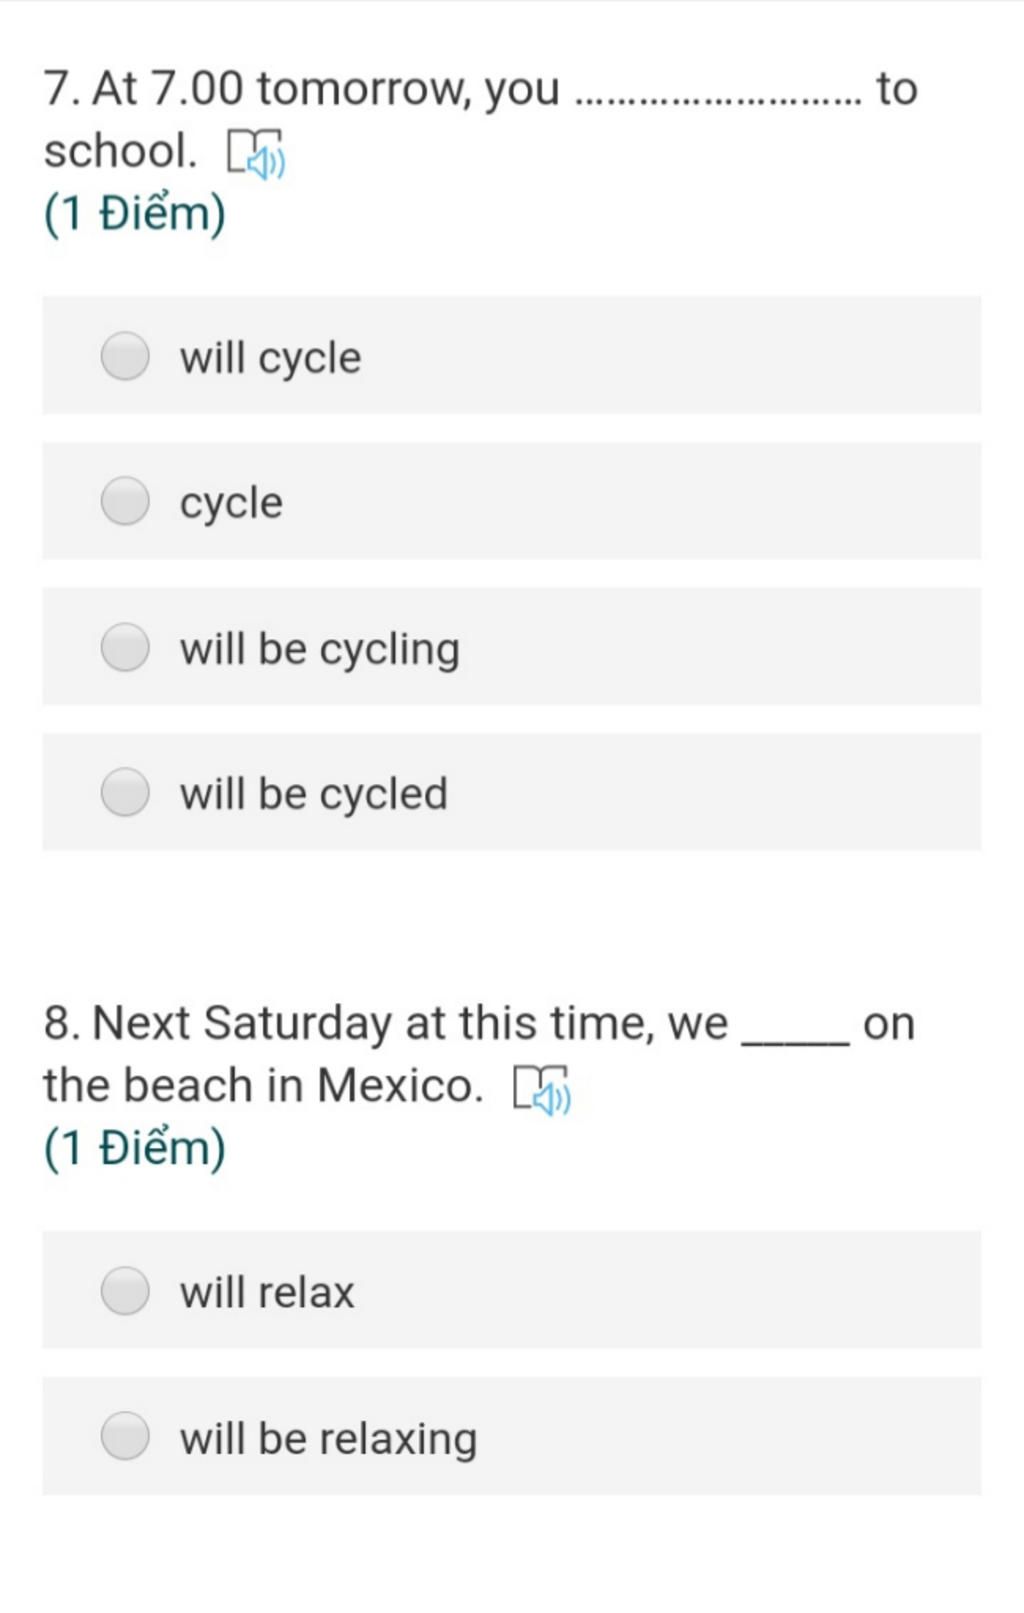Click the 'will be relaxing' answer label
This screenshot has width=1024, height=1613.
pyautogui.click(x=328, y=1439)
